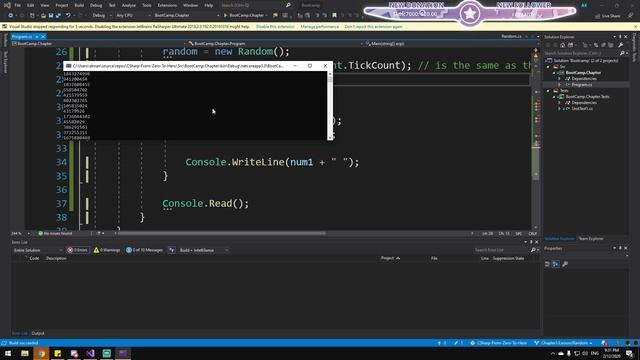Close the Program.cs tab
This screenshot has height=360, width=640.
pos(43,37)
